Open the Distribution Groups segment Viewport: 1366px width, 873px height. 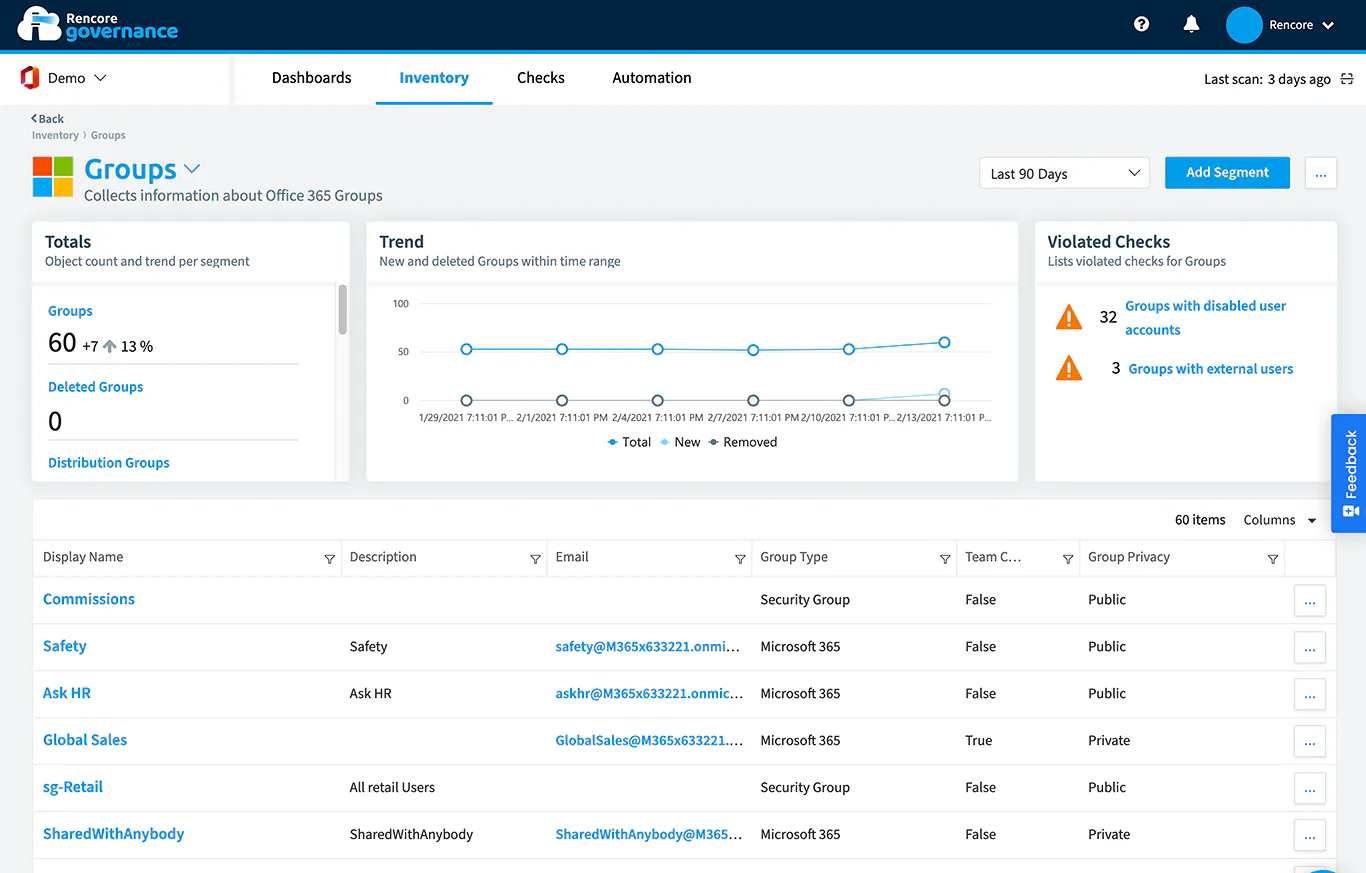109,463
